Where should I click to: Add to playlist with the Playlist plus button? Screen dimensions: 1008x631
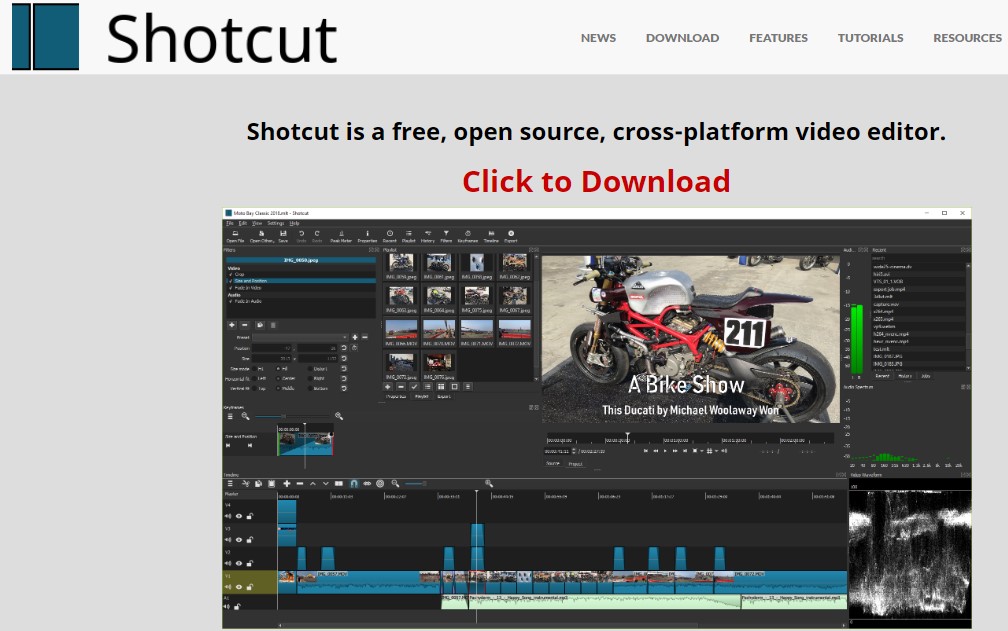[388, 387]
